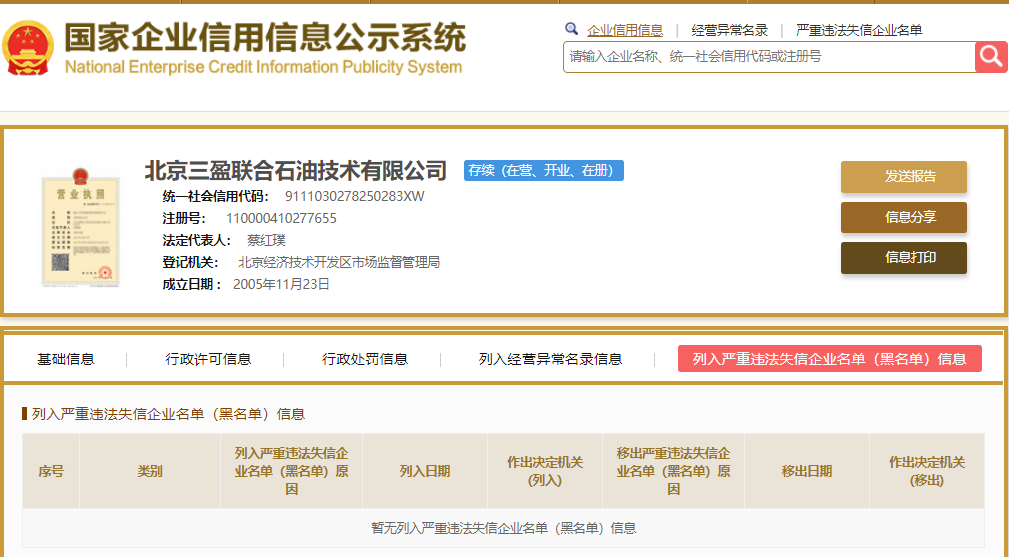Click the enterprise name search input field
Image resolution: width=1009 pixels, height=557 pixels.
click(x=769, y=57)
